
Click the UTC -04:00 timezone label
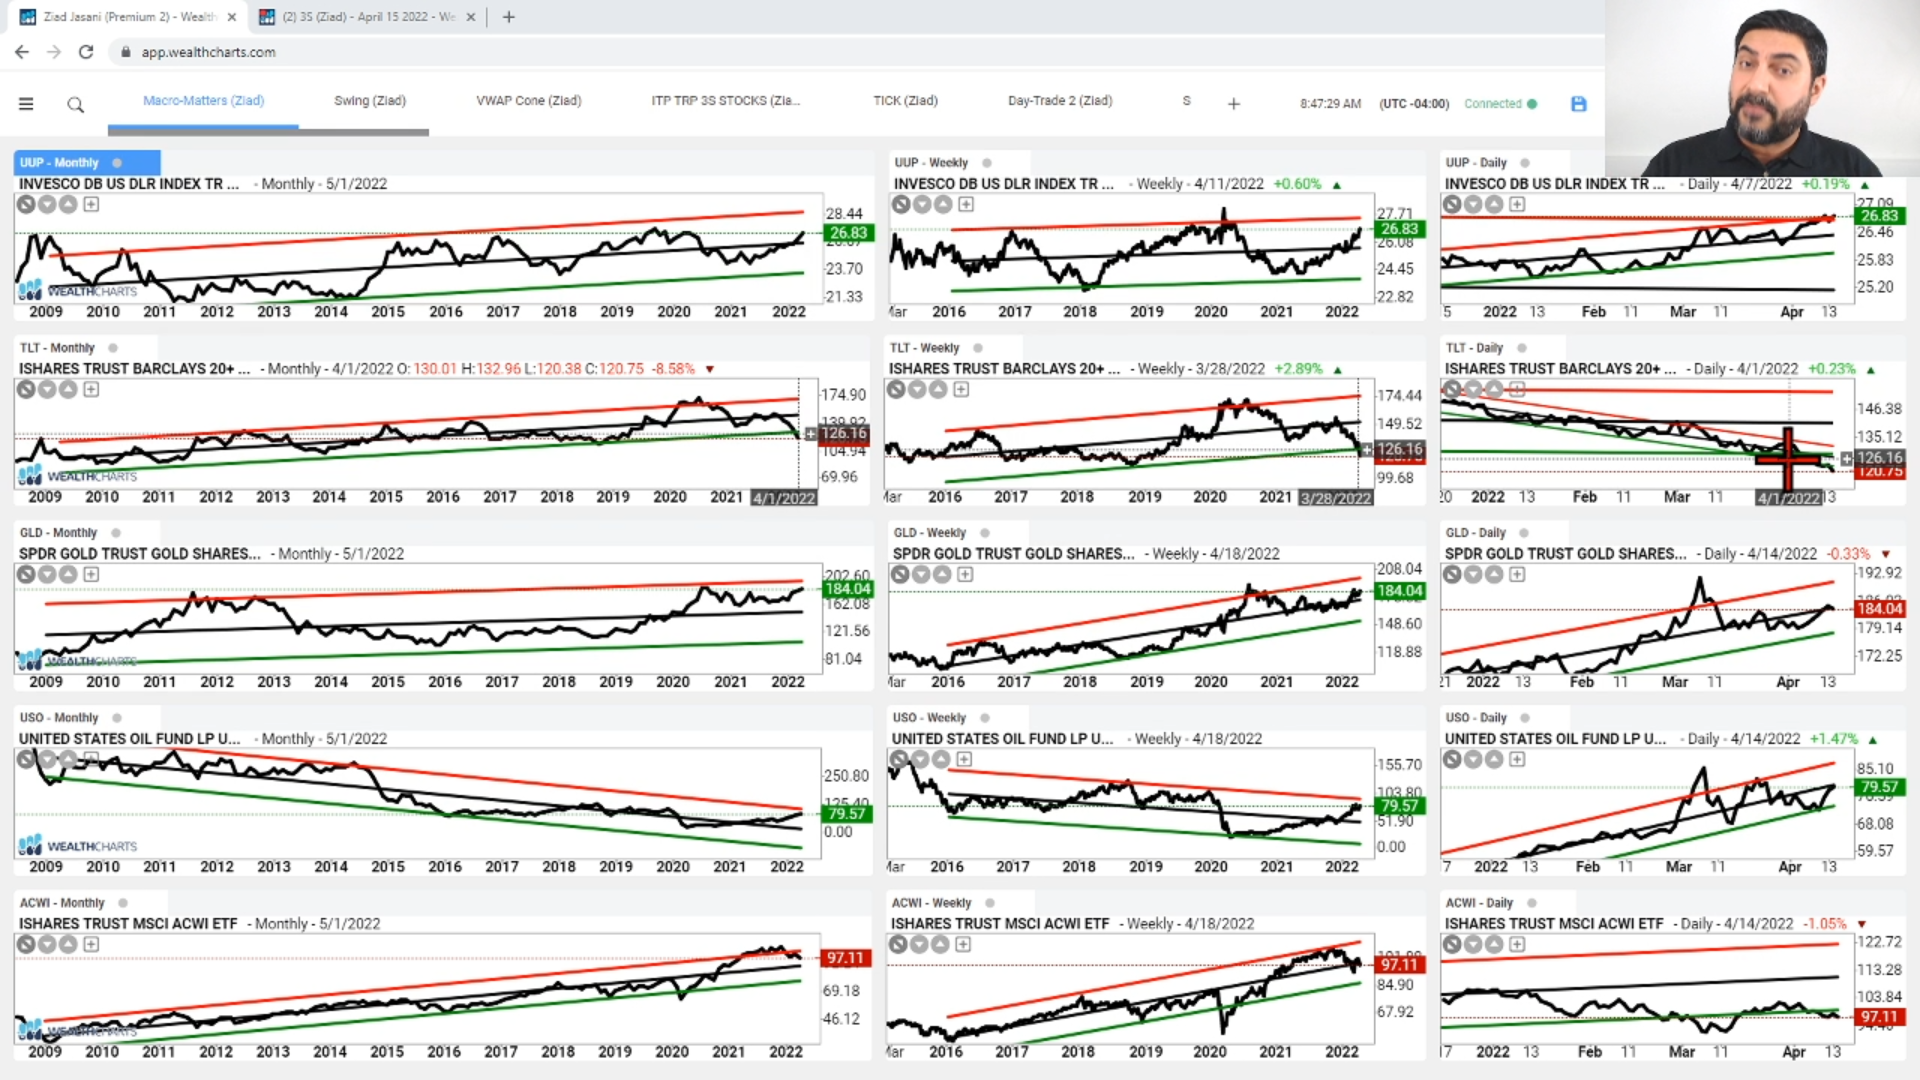(1414, 104)
